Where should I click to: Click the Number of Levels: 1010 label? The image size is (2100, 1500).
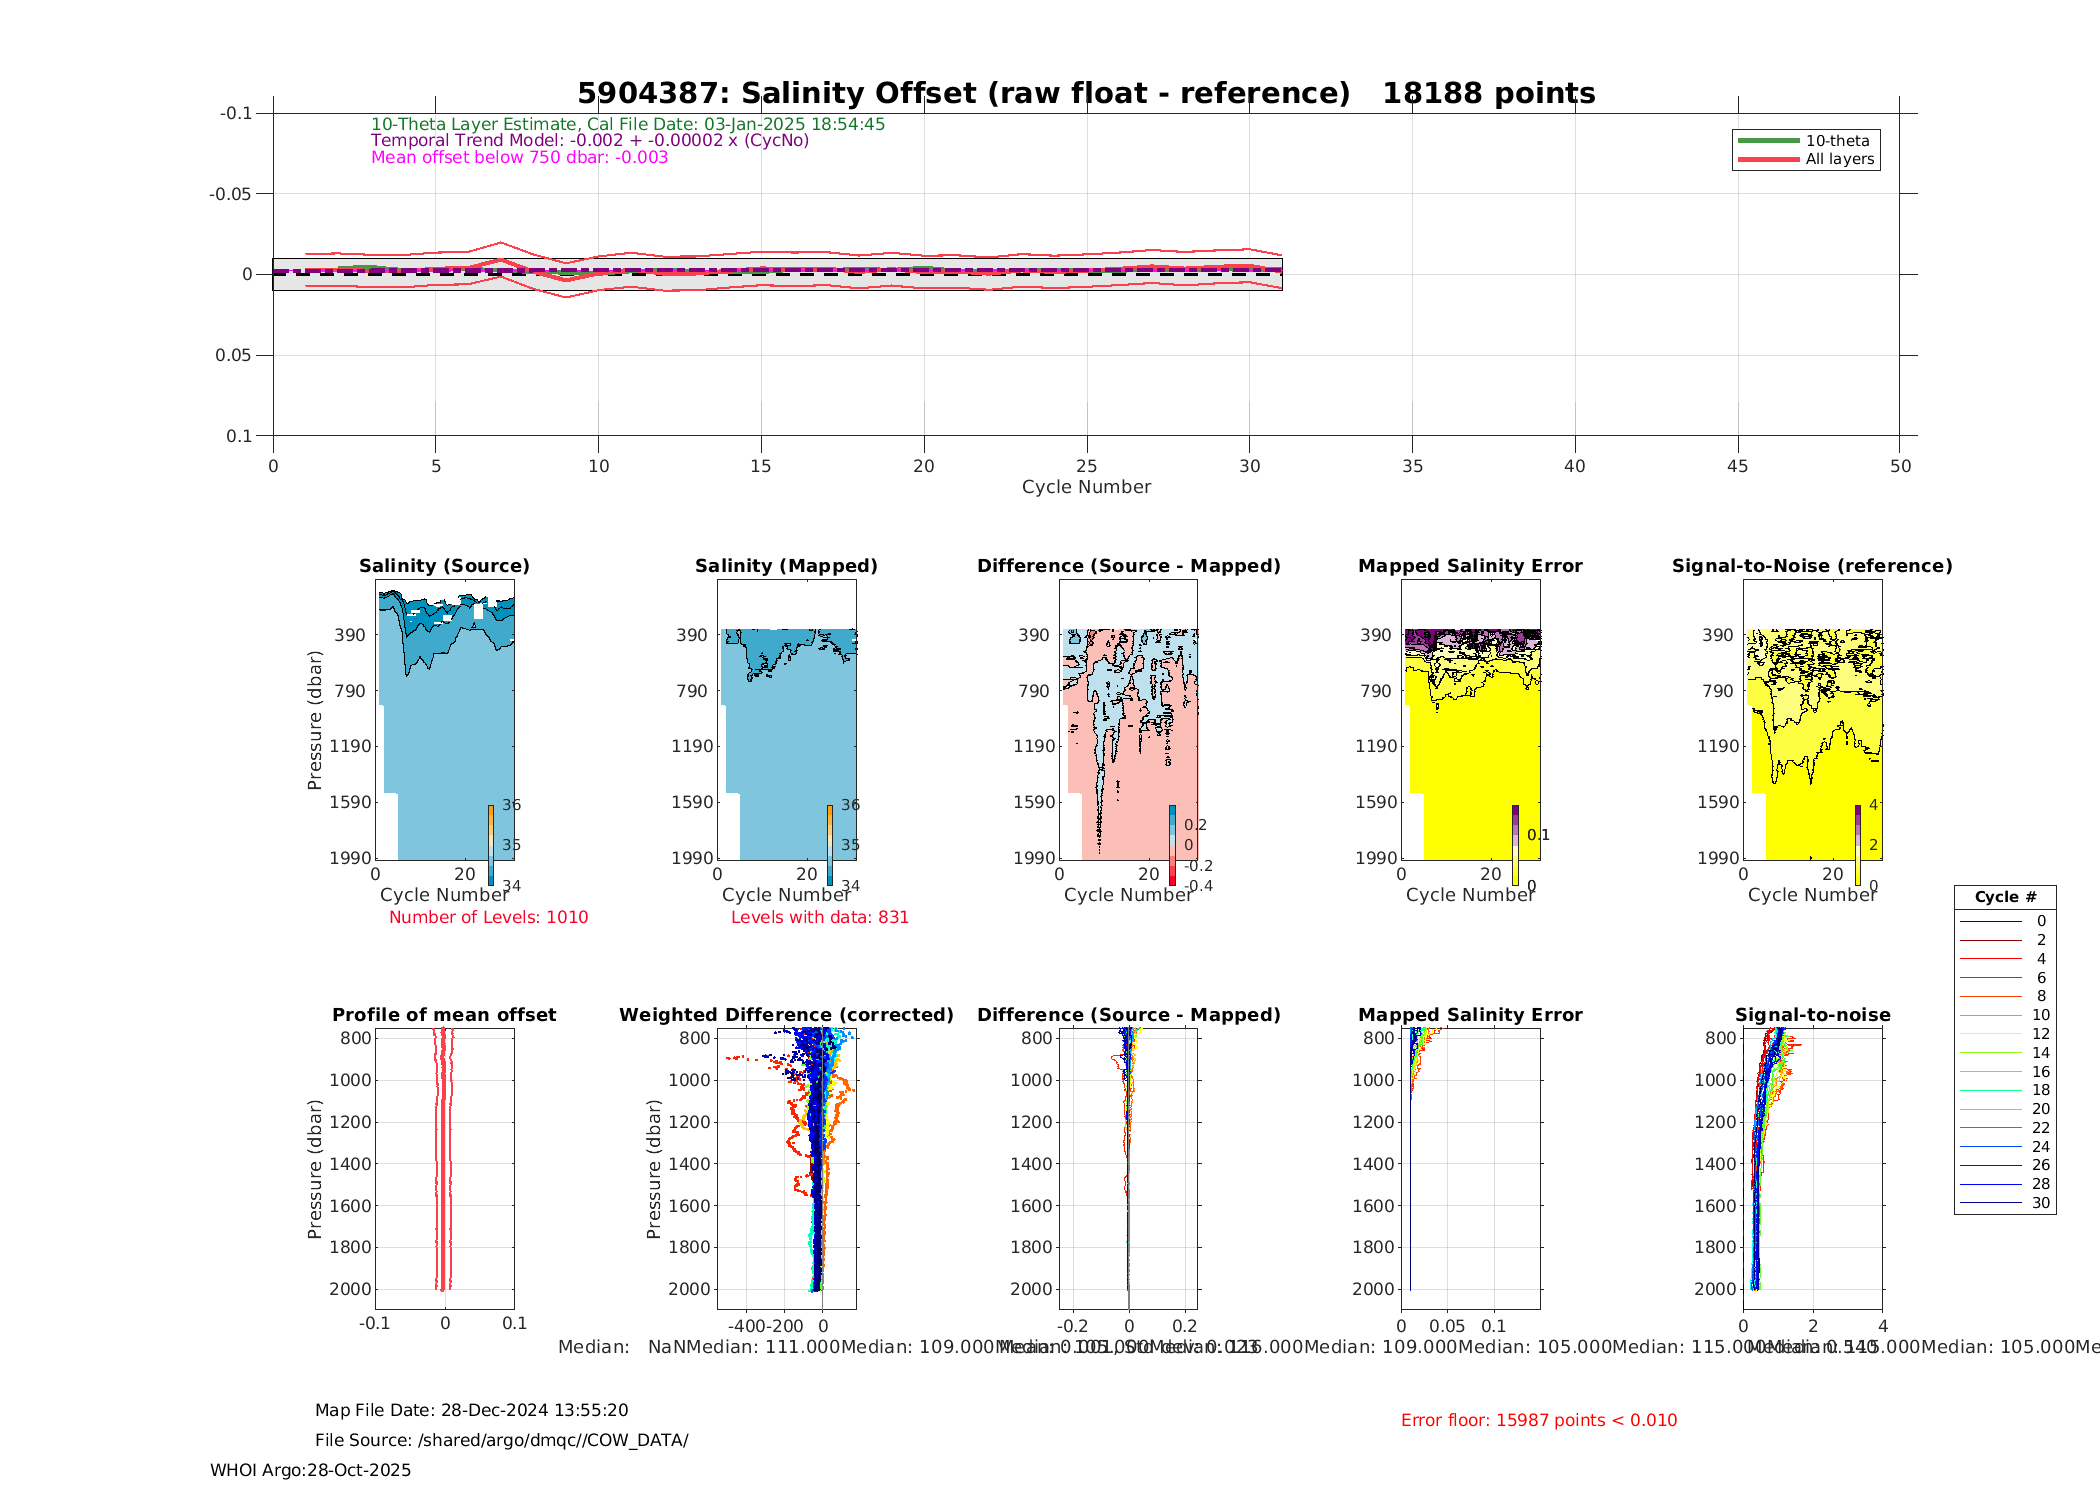tap(488, 917)
